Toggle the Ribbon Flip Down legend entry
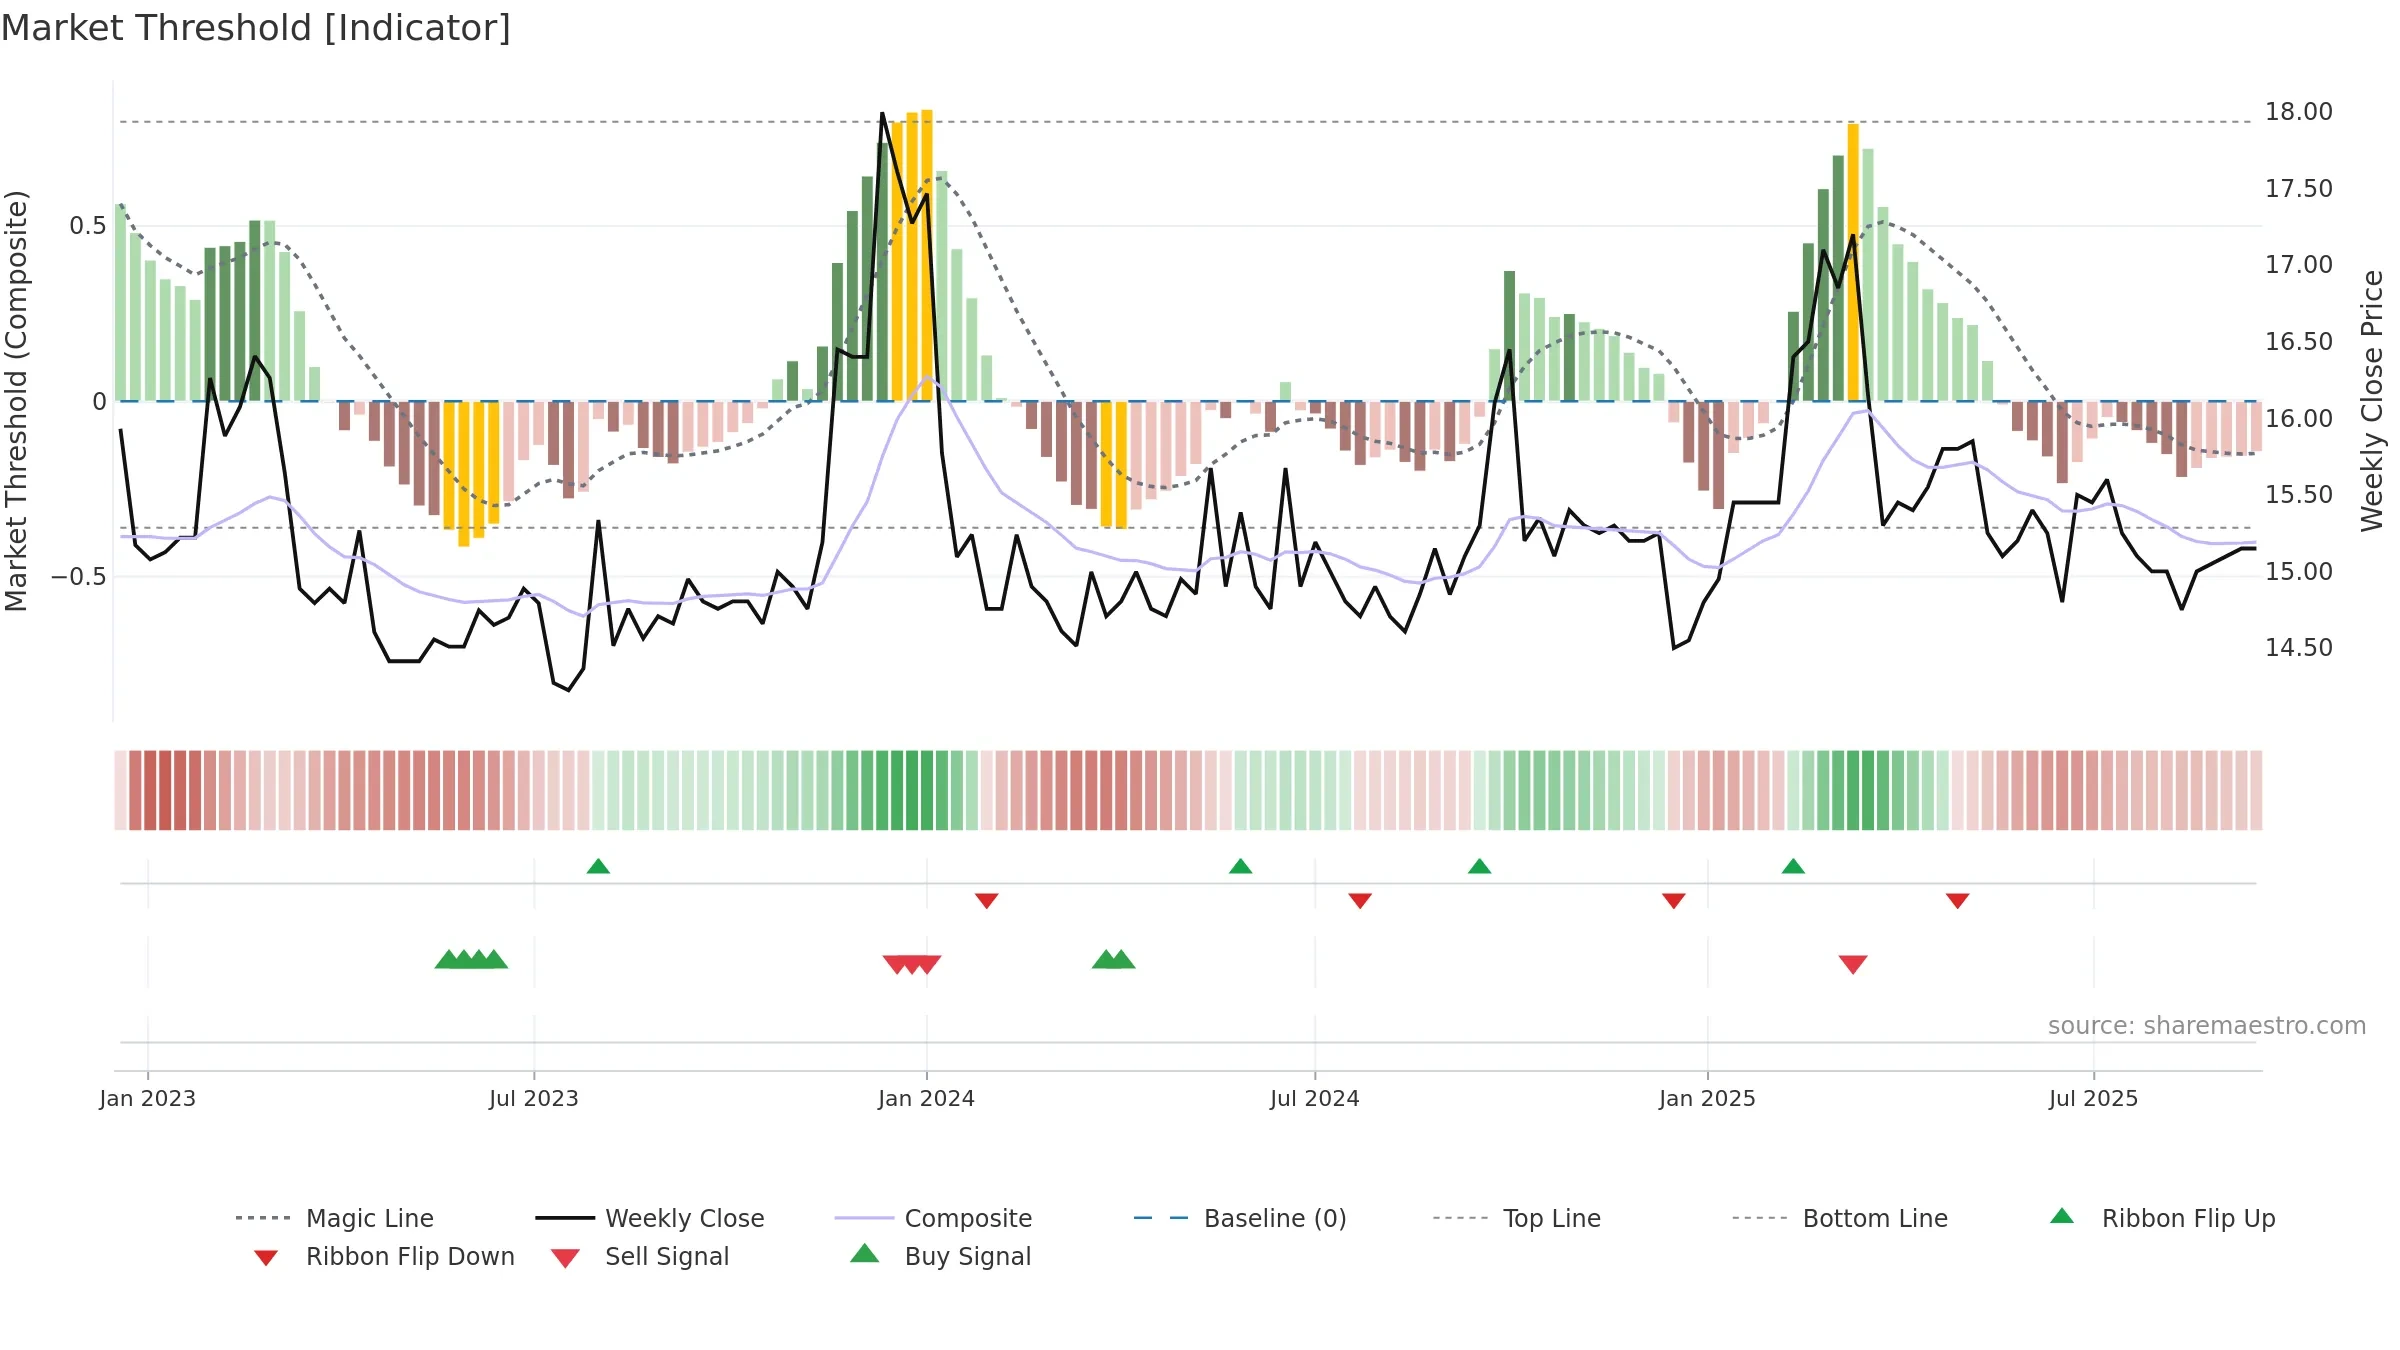 (x=383, y=1256)
